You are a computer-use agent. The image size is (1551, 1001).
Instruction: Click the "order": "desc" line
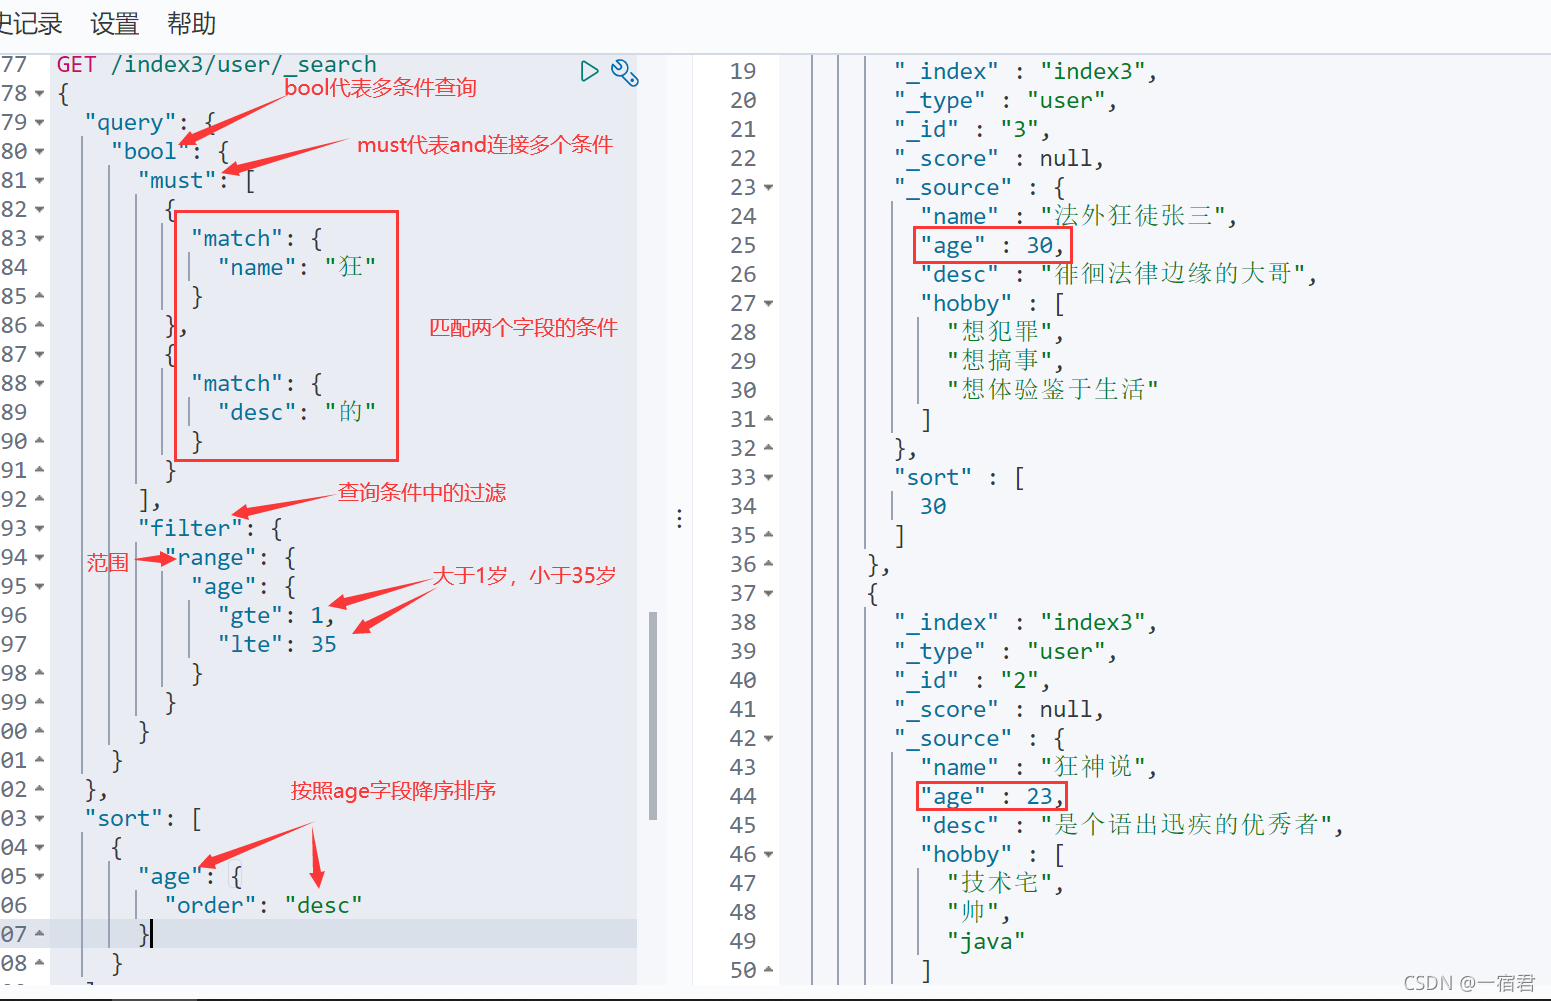[263, 905]
